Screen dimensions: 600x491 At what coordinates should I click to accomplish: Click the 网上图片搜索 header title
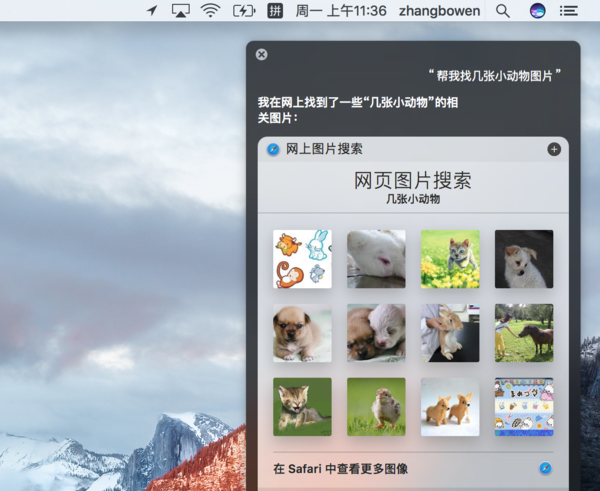324,149
